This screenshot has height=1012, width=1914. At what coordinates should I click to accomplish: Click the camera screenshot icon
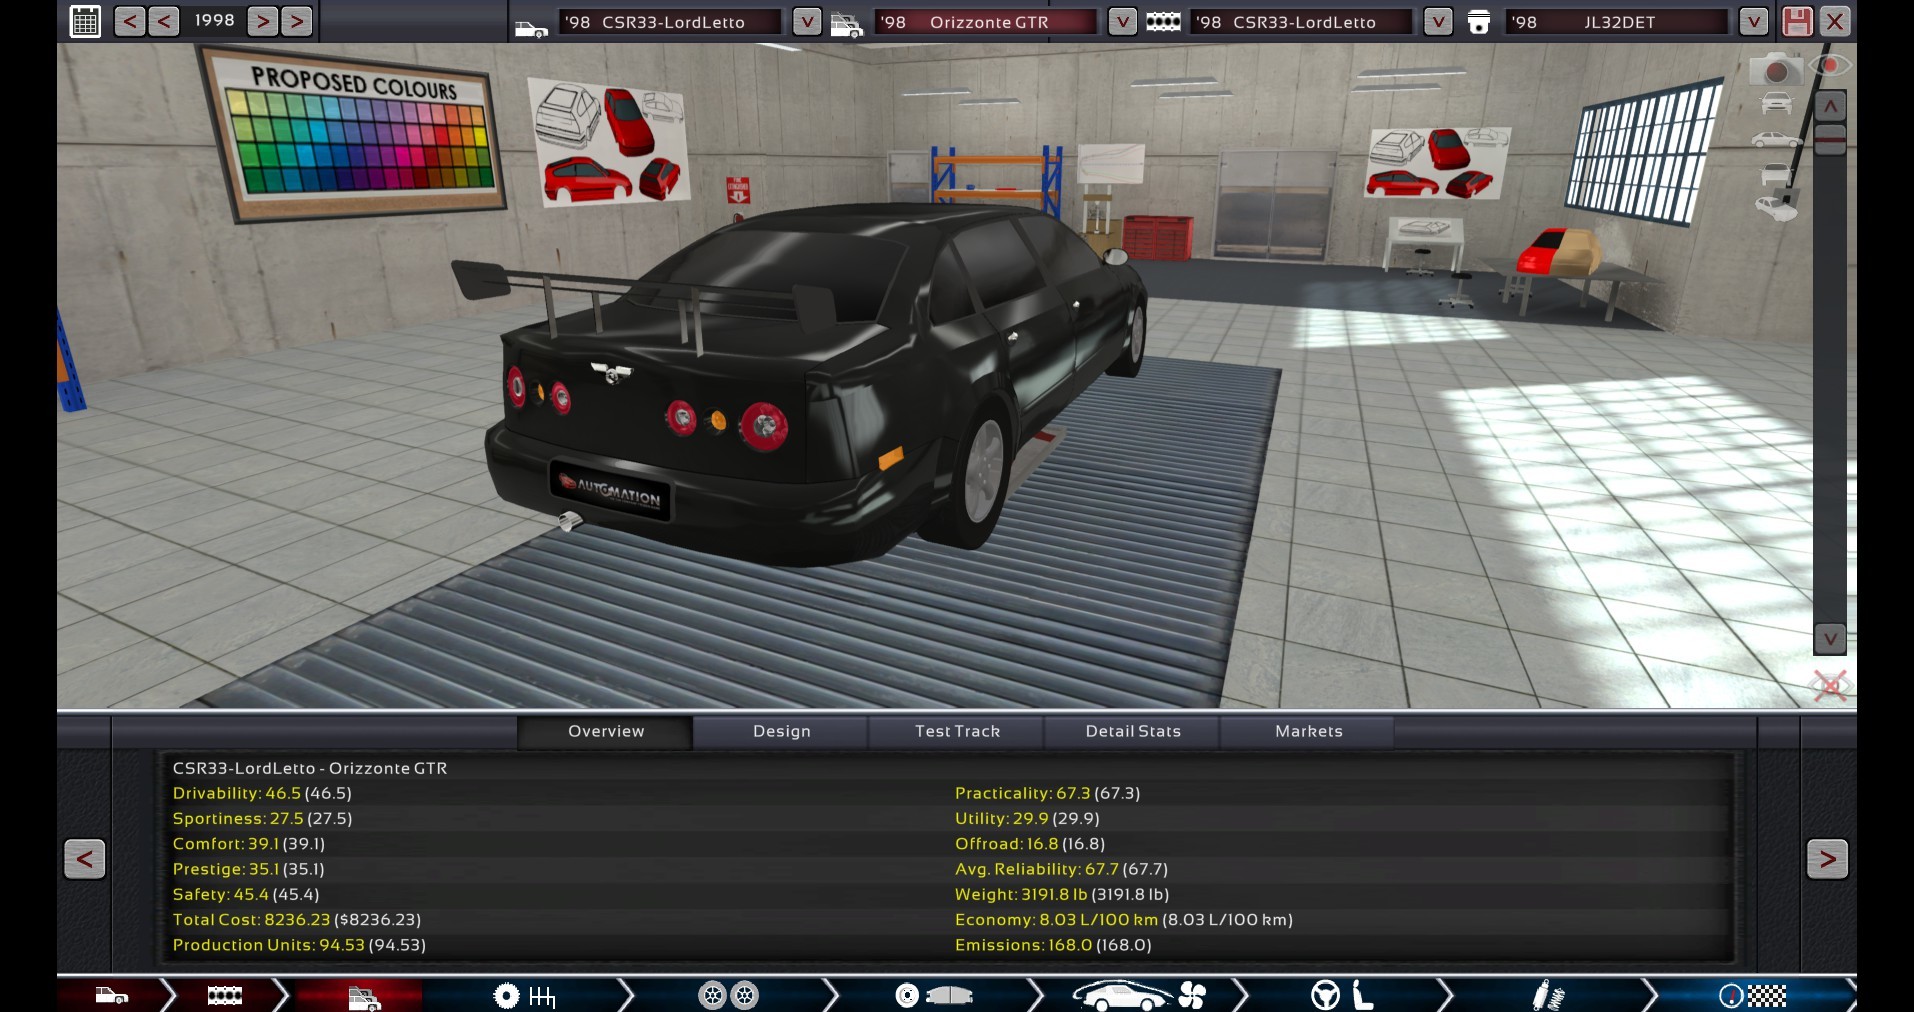click(x=1775, y=70)
